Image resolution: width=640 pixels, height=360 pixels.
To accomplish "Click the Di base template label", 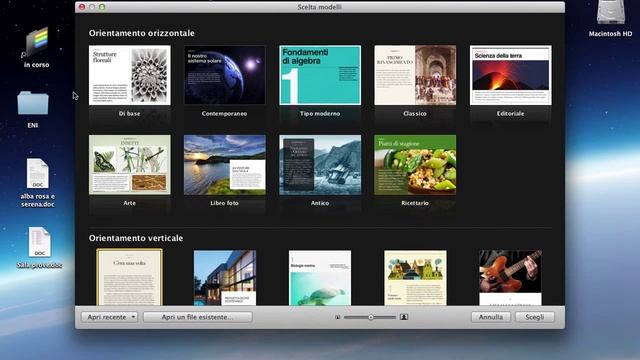I will [x=129, y=113].
